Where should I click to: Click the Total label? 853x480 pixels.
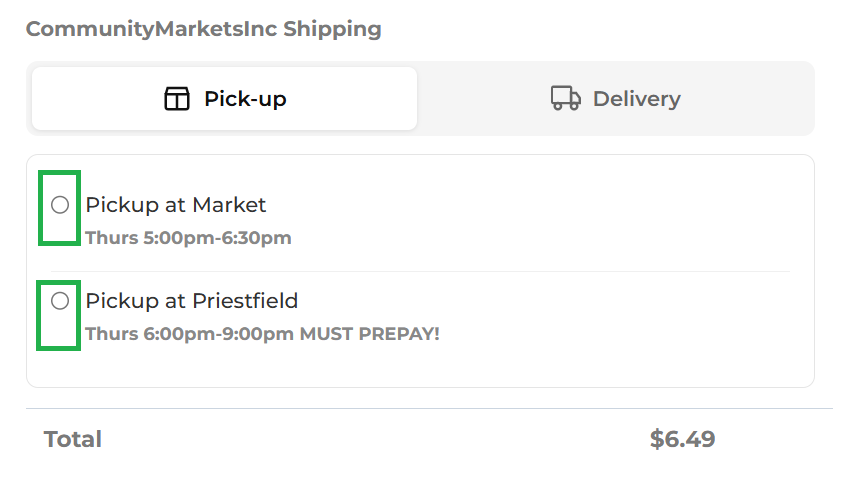coord(73,439)
